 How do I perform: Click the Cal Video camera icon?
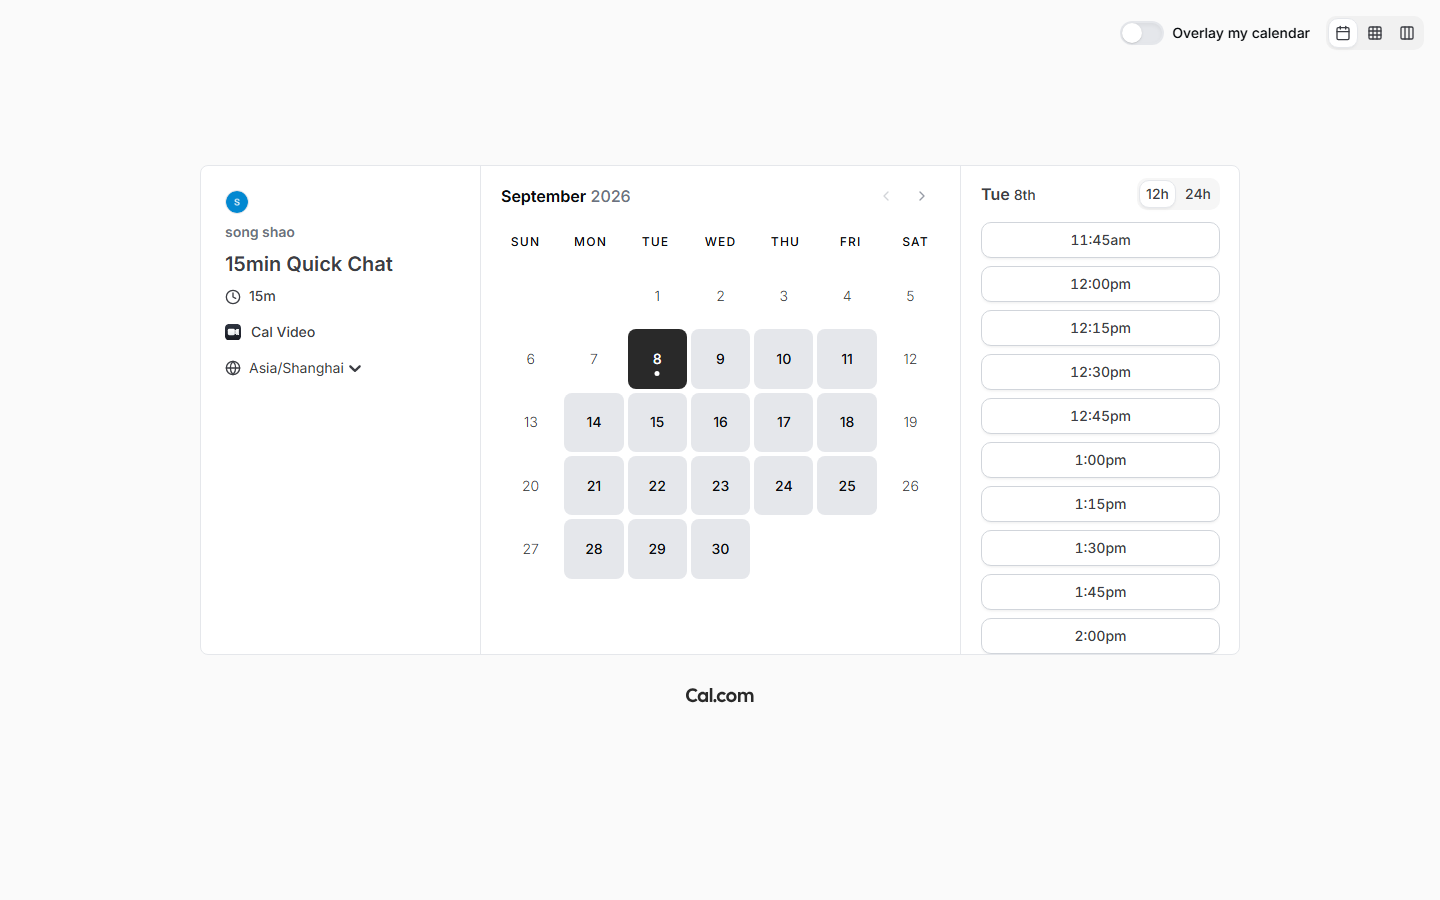(x=233, y=332)
